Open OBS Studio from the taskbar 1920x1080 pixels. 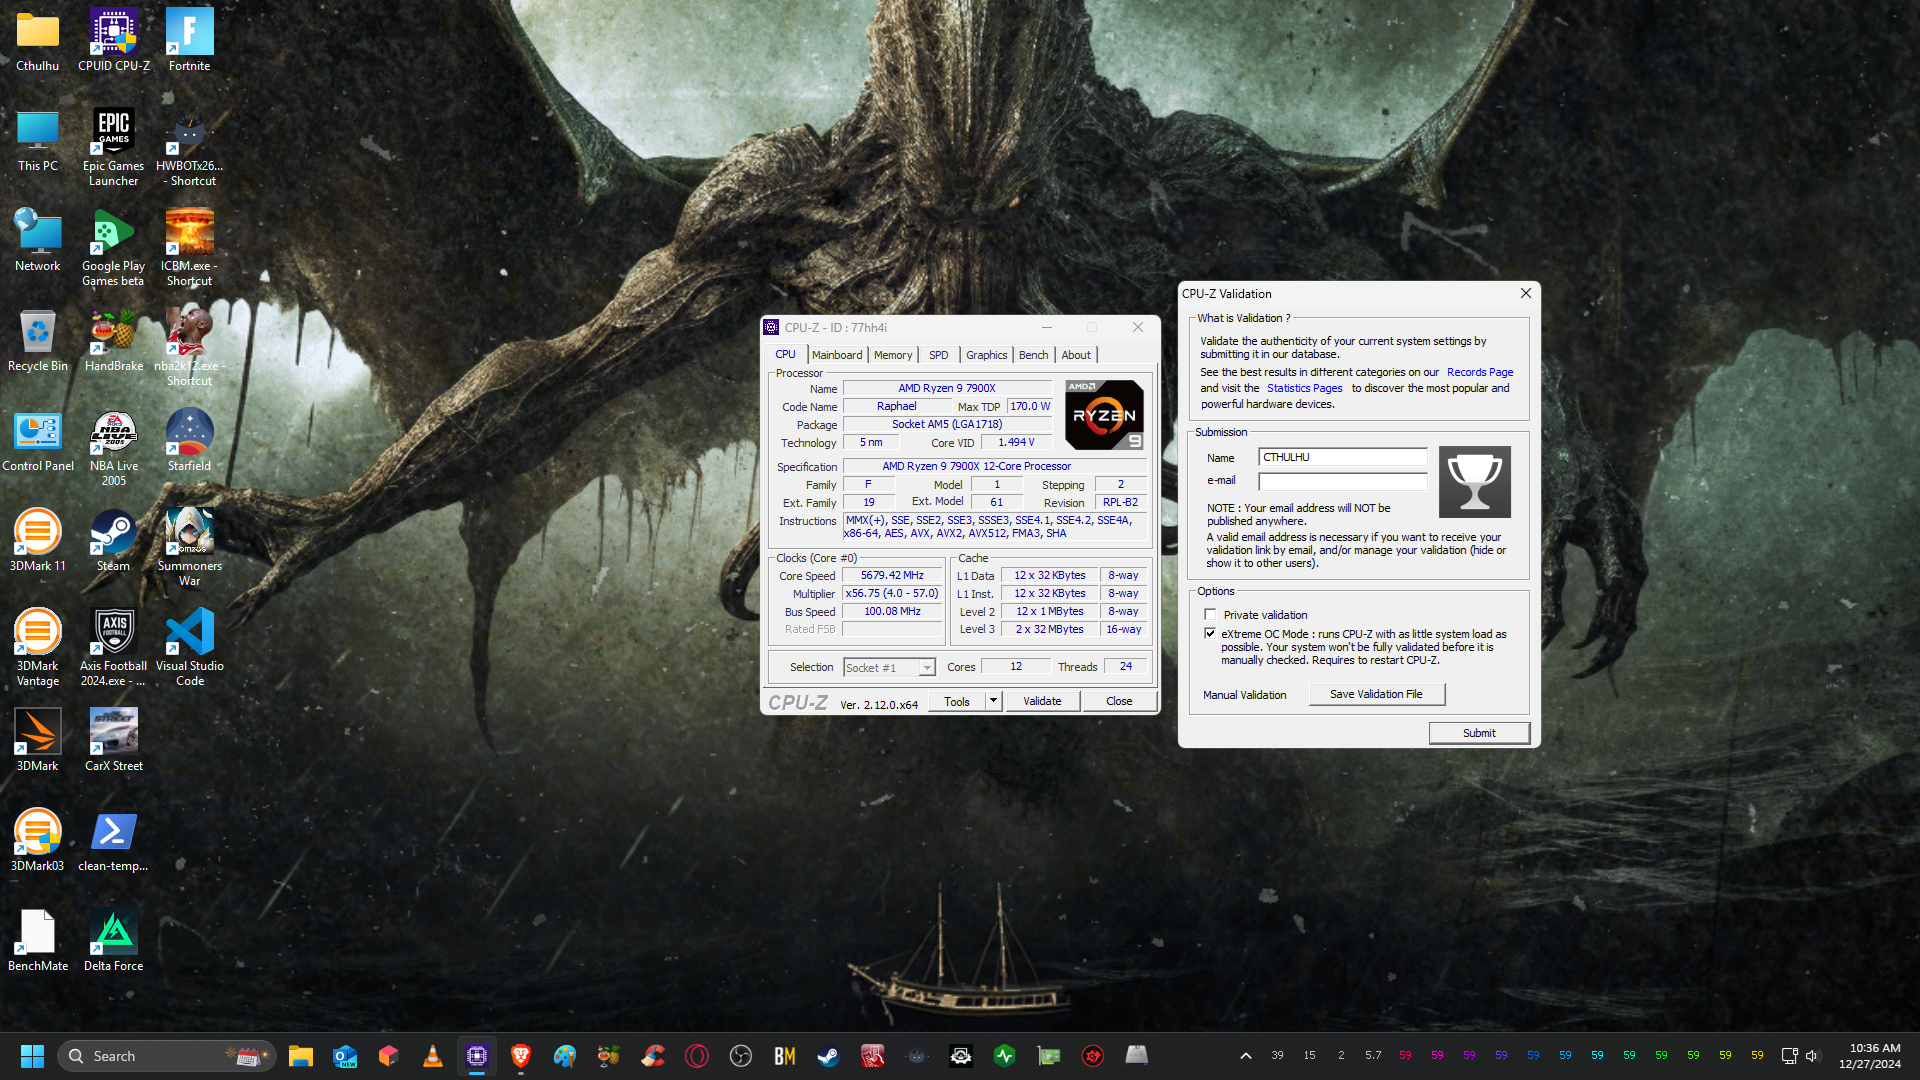coord(740,1056)
